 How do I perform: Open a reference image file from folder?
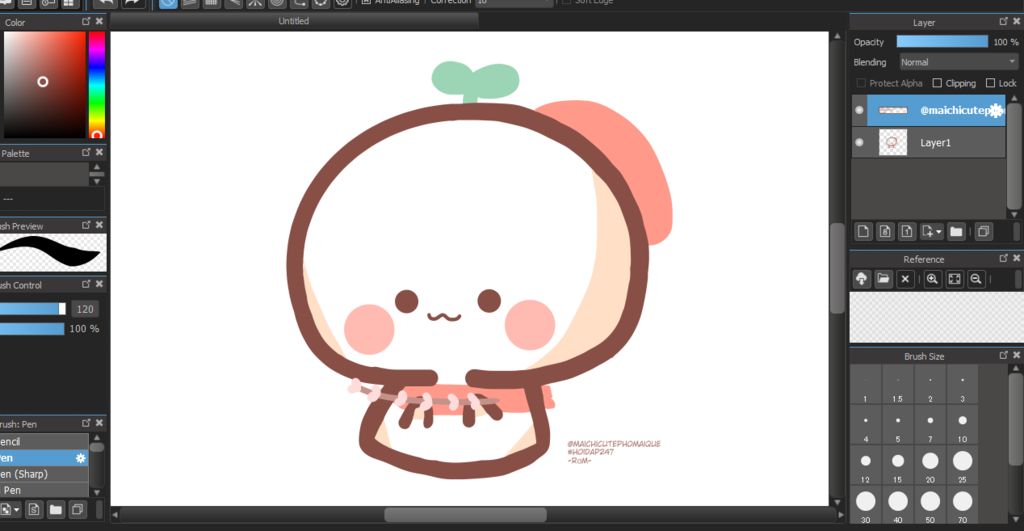click(x=883, y=279)
